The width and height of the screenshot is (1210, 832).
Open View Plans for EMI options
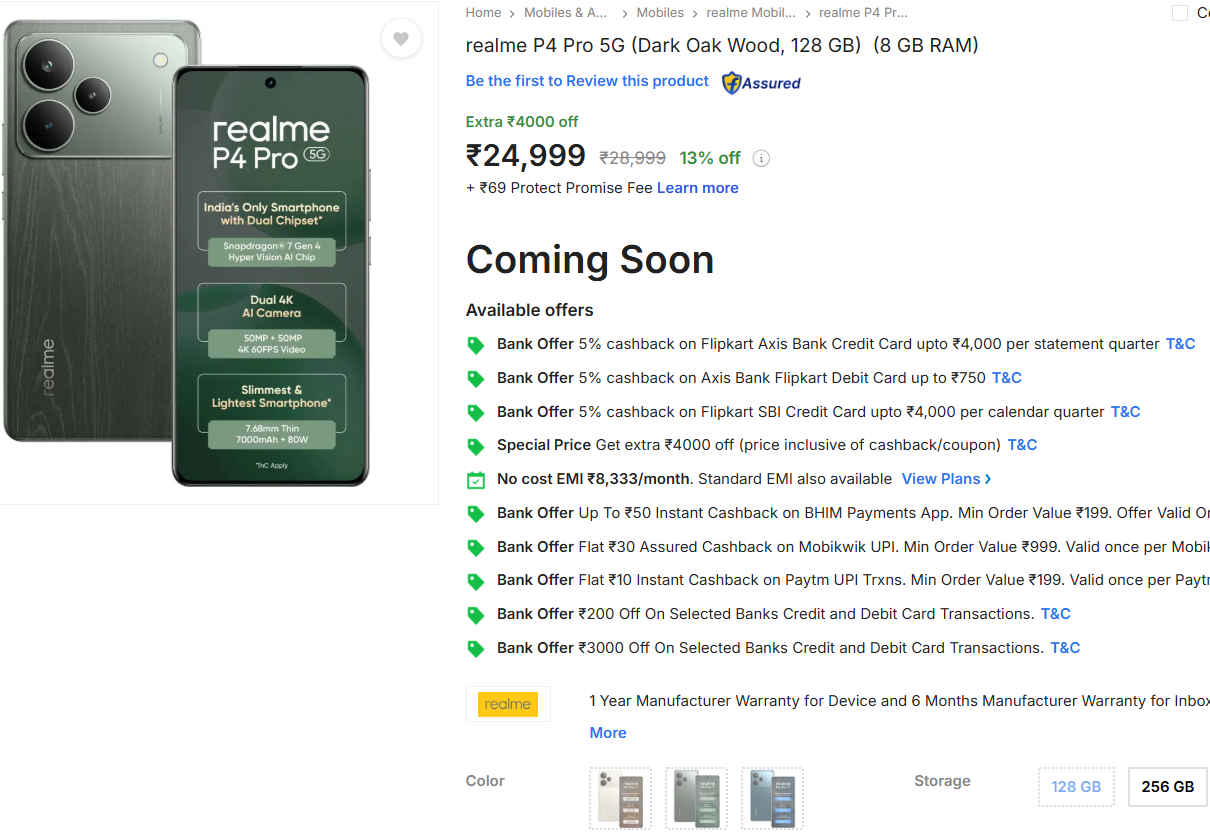946,479
